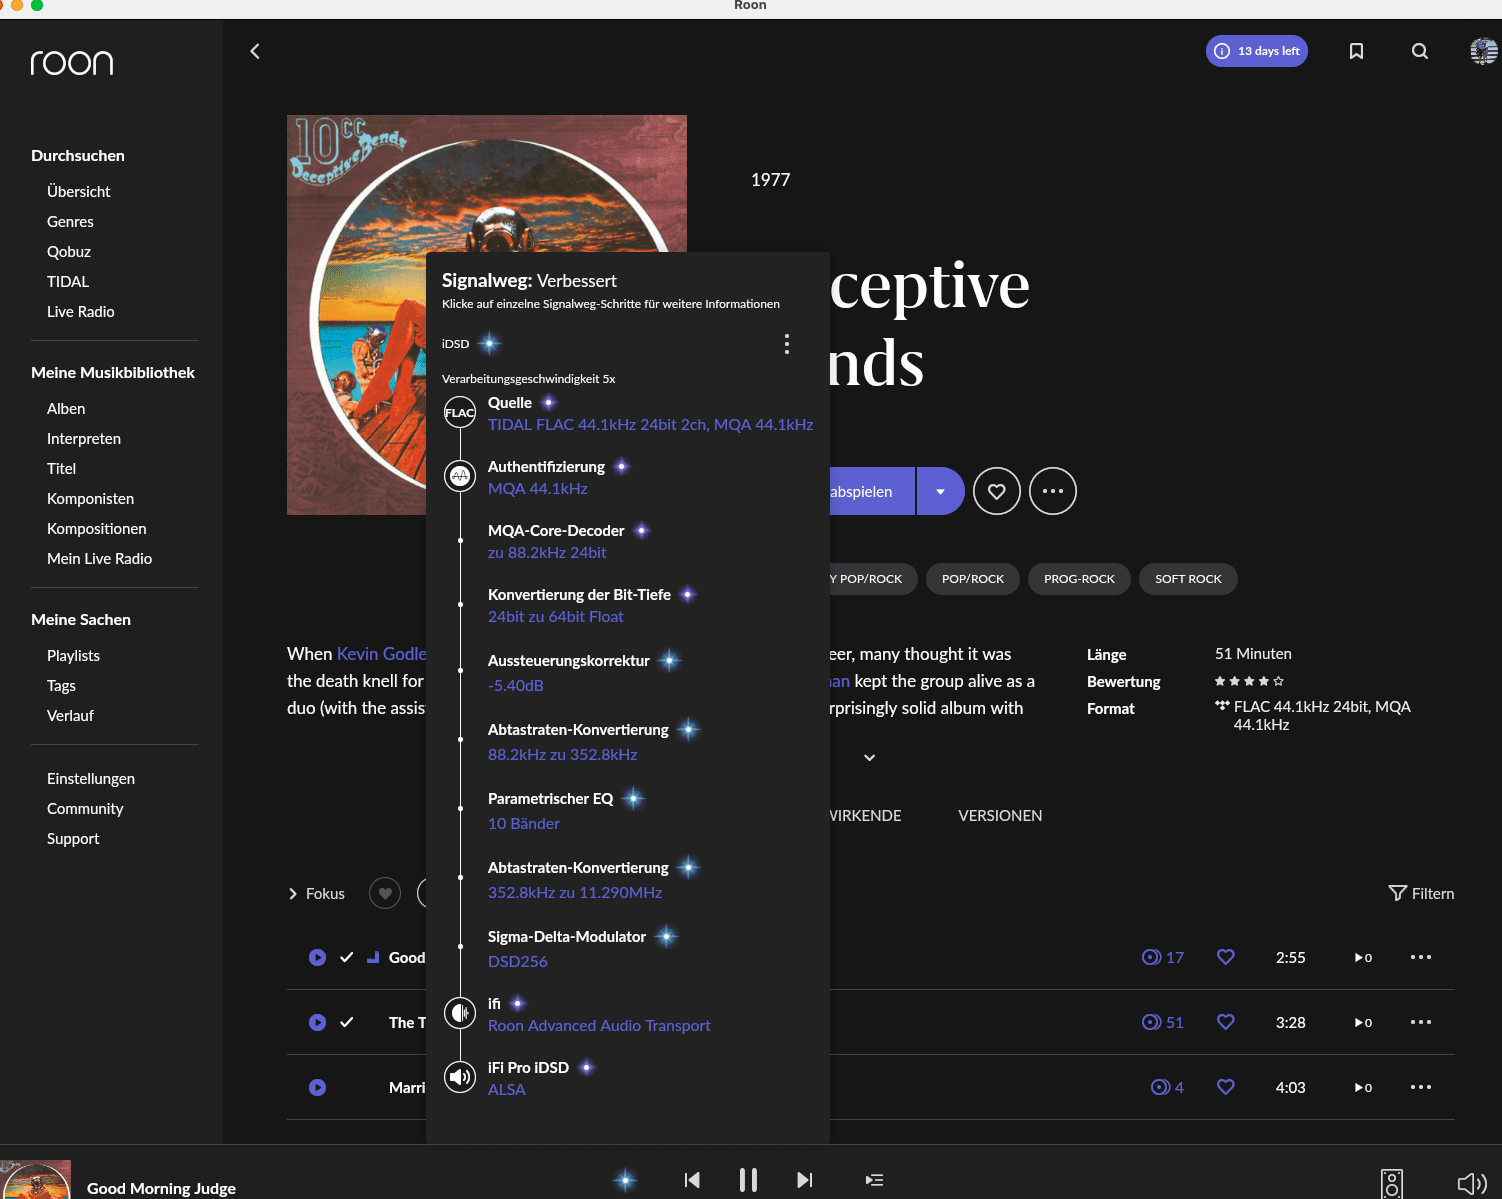Open the Filtern track filter

click(1422, 893)
